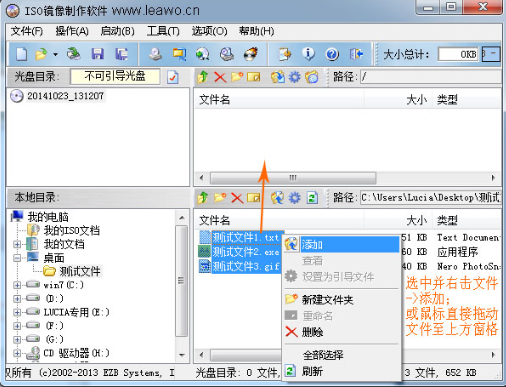Click the Info toolbar icon
Screen dimensions: 506x387
coord(308,54)
